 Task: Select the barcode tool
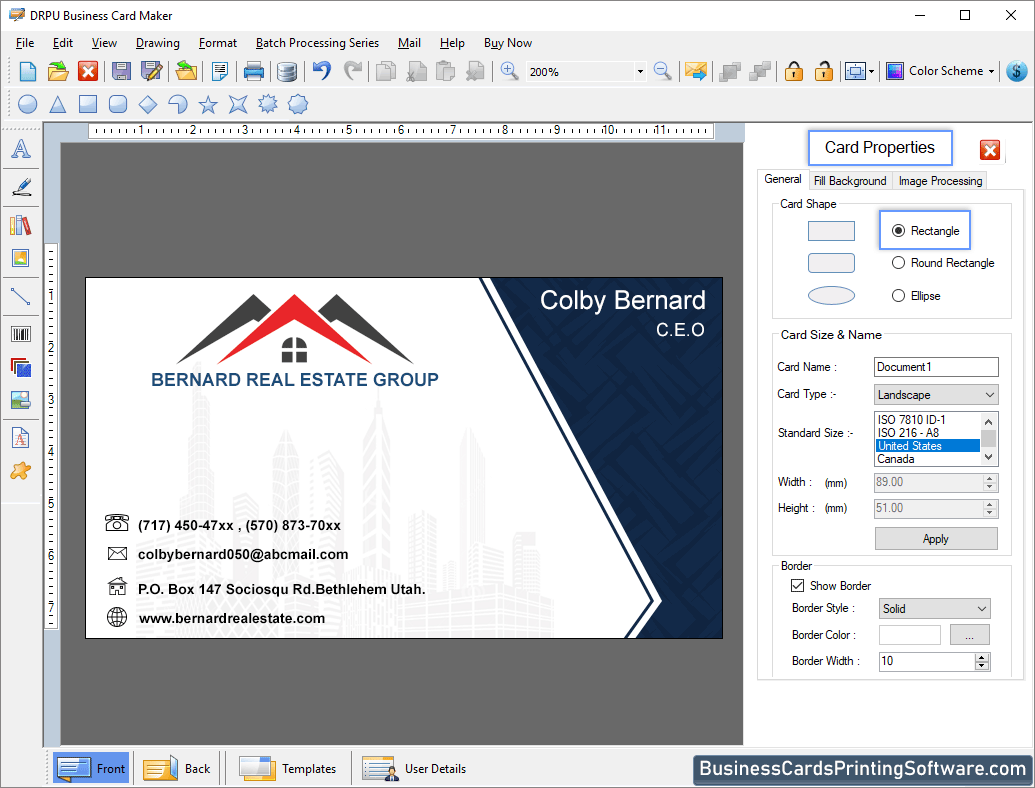tap(21, 334)
